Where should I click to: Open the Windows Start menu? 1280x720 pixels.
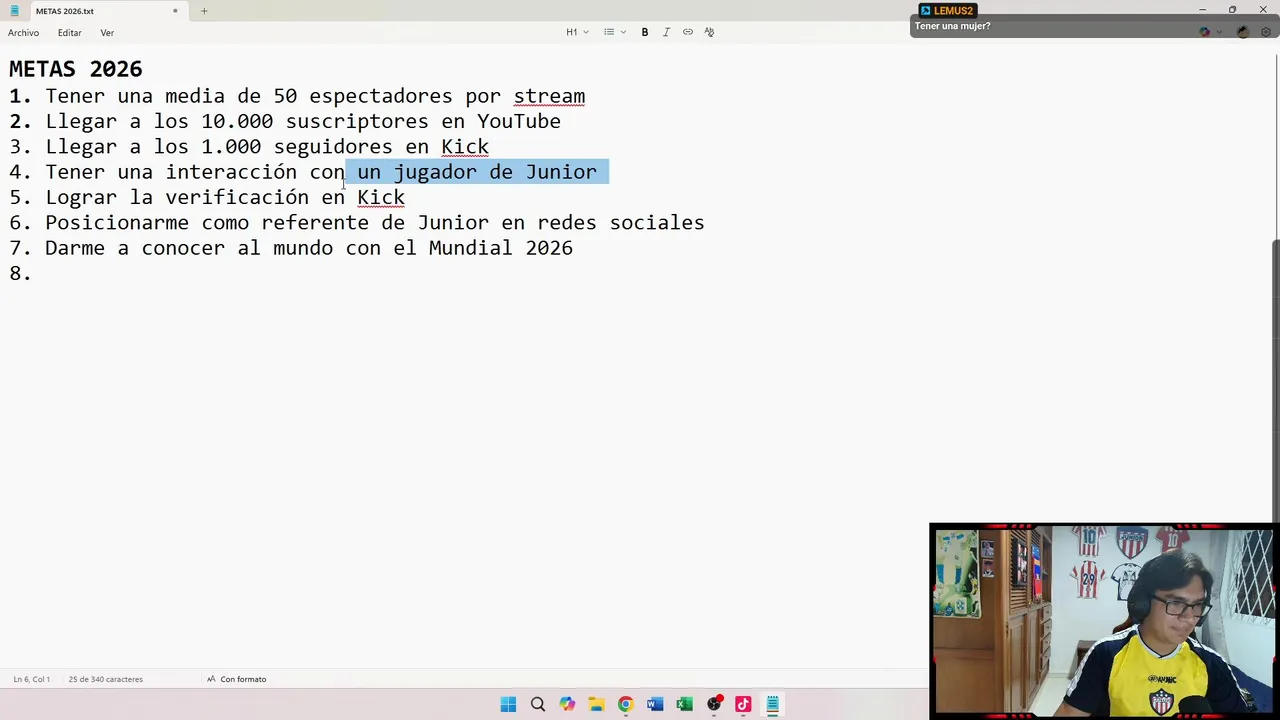508,704
